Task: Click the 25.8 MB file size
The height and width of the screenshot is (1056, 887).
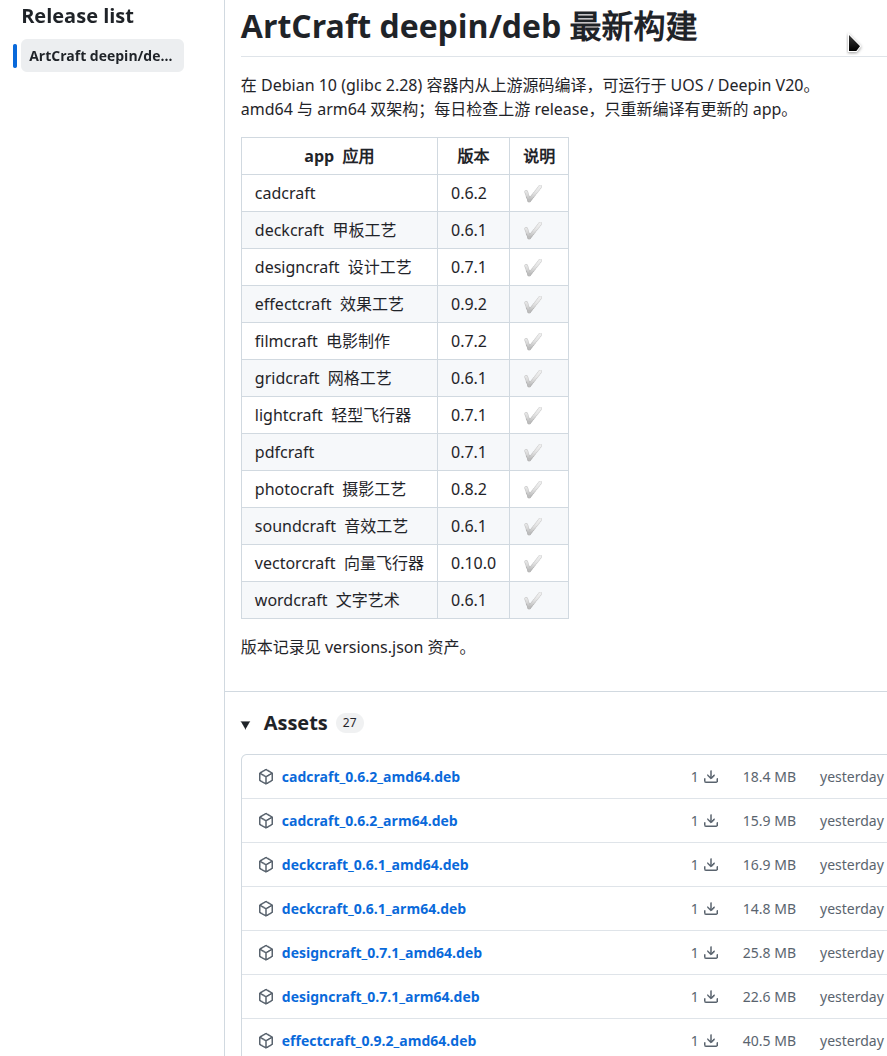Action: click(x=769, y=952)
